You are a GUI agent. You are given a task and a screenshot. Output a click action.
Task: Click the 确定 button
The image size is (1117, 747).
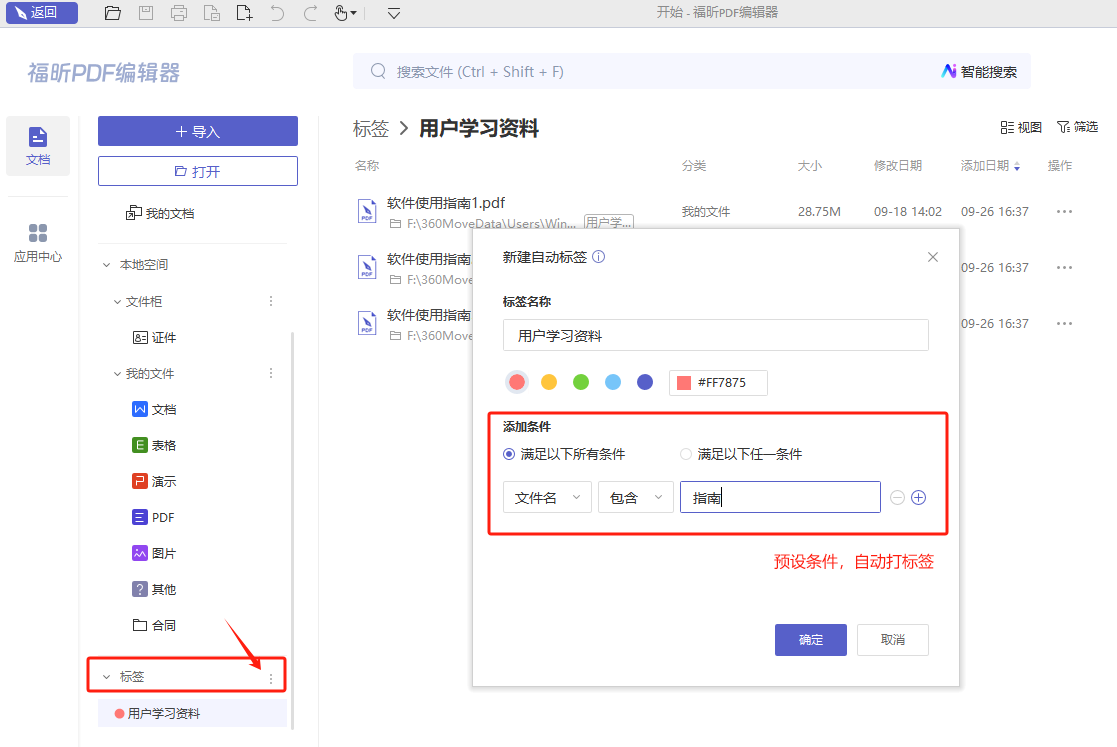pyautogui.click(x=810, y=640)
